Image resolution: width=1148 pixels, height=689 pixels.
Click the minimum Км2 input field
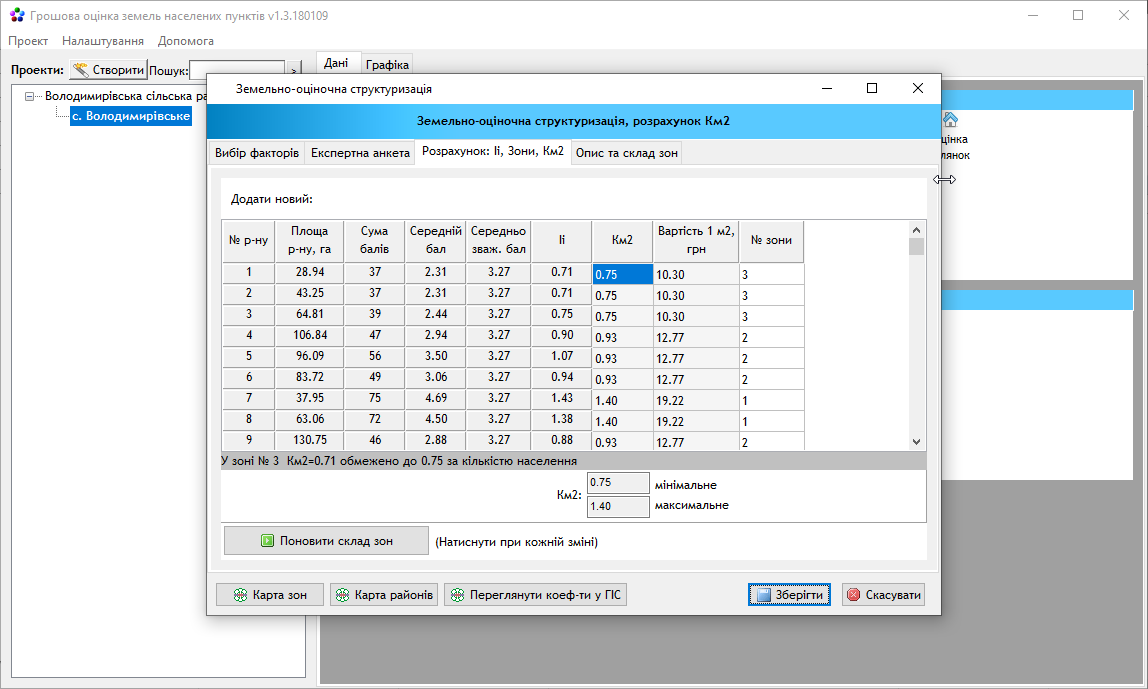click(x=618, y=483)
